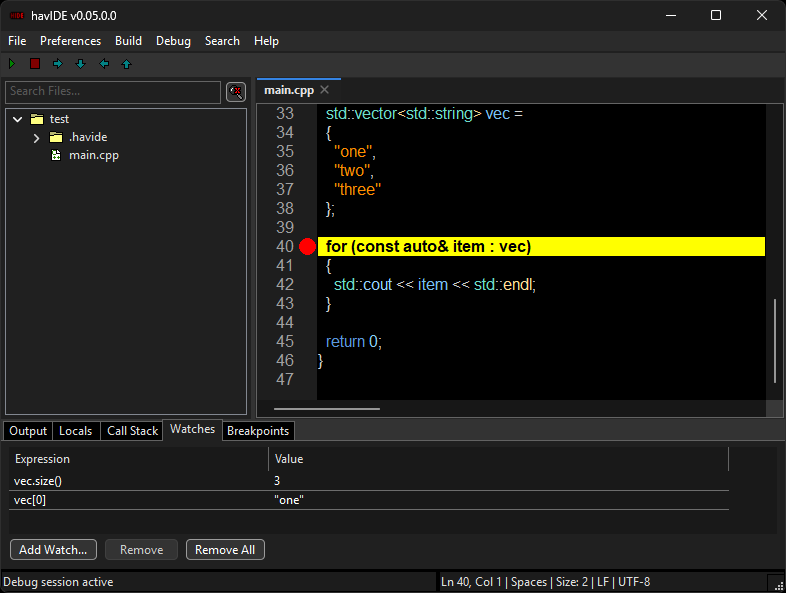Click in the Search Files input field
This screenshot has width=786, height=593.
coord(112,92)
